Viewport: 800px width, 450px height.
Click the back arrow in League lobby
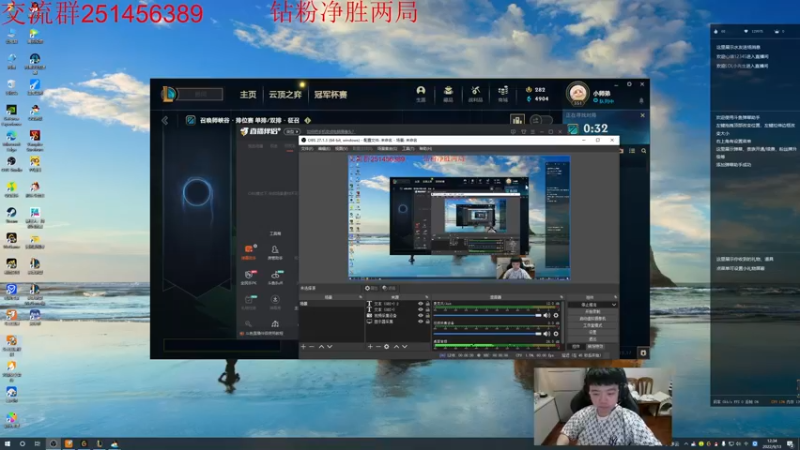coord(165,120)
